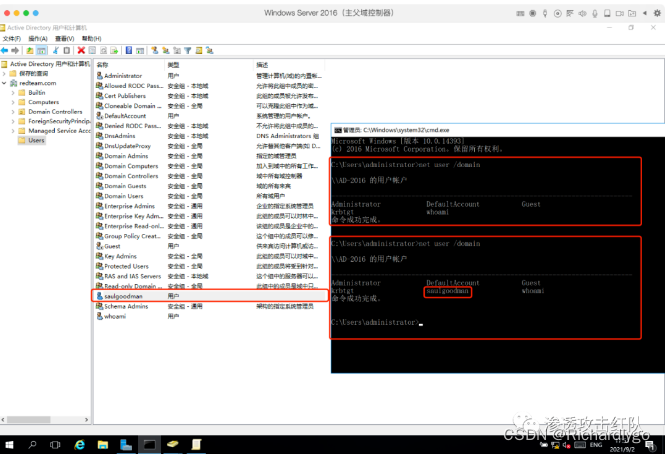Click the taskbar date 2021/9/2
666x454 pixels.
(x=622, y=449)
